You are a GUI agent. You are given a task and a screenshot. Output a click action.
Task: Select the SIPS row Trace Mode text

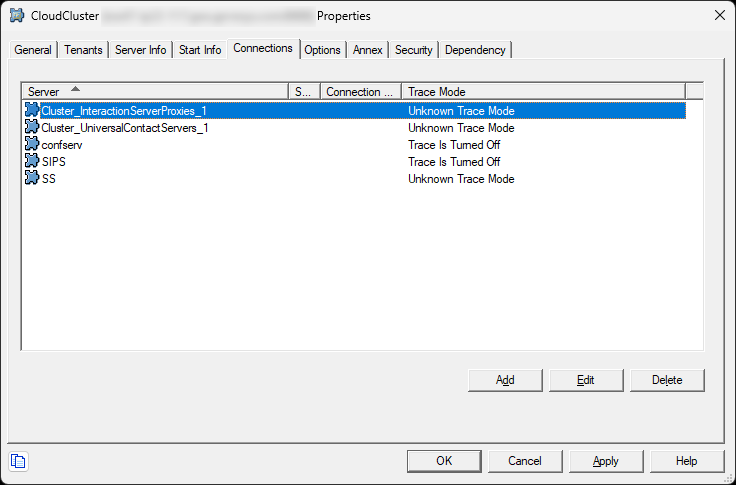click(454, 162)
